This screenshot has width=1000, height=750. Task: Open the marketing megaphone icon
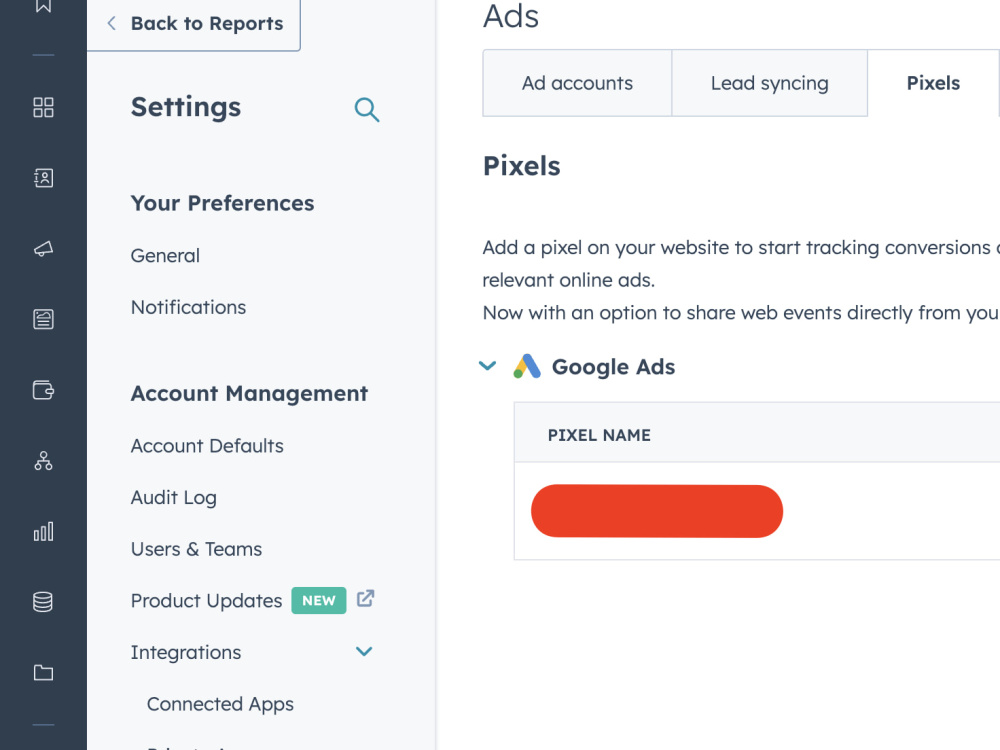pyautogui.click(x=43, y=249)
